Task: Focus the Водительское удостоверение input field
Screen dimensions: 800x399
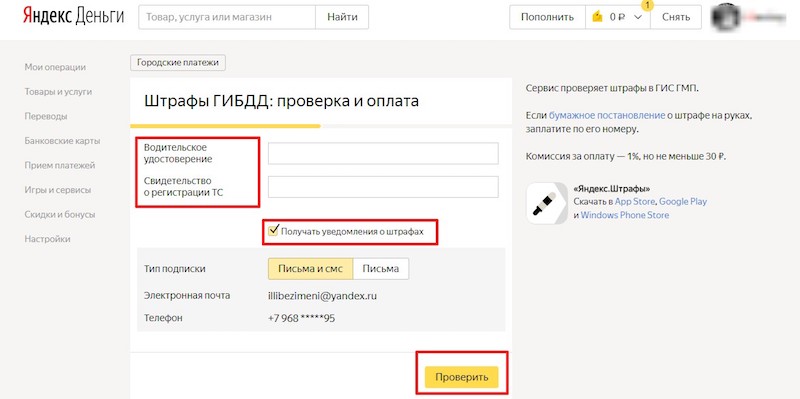Action: point(383,154)
